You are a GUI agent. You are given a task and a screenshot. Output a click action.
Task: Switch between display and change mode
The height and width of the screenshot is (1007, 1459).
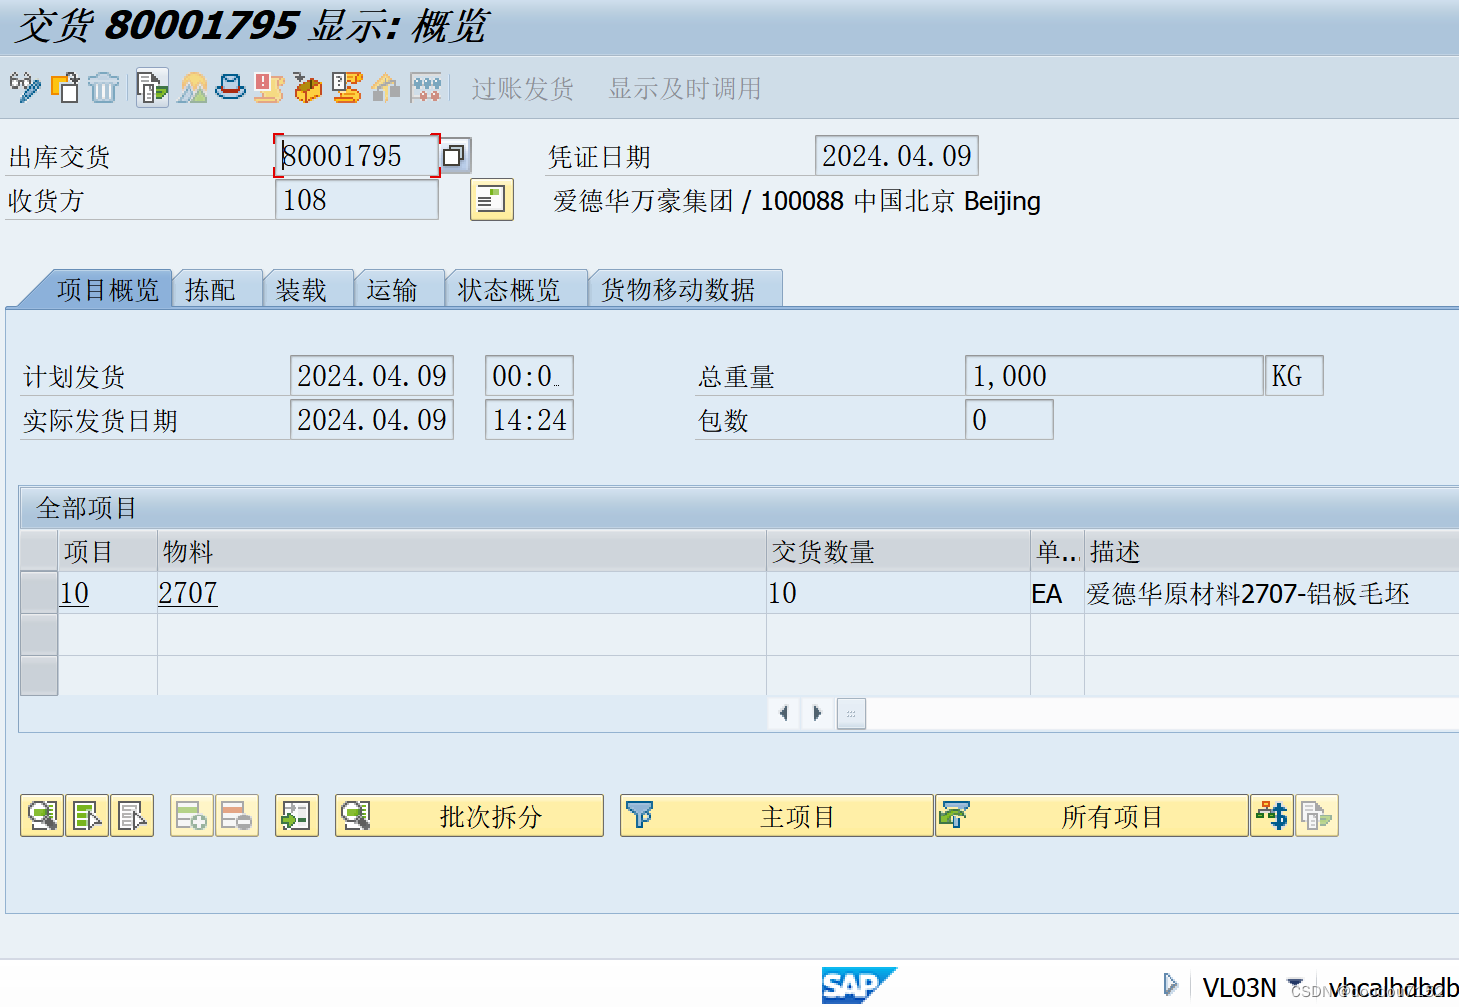click(24, 88)
